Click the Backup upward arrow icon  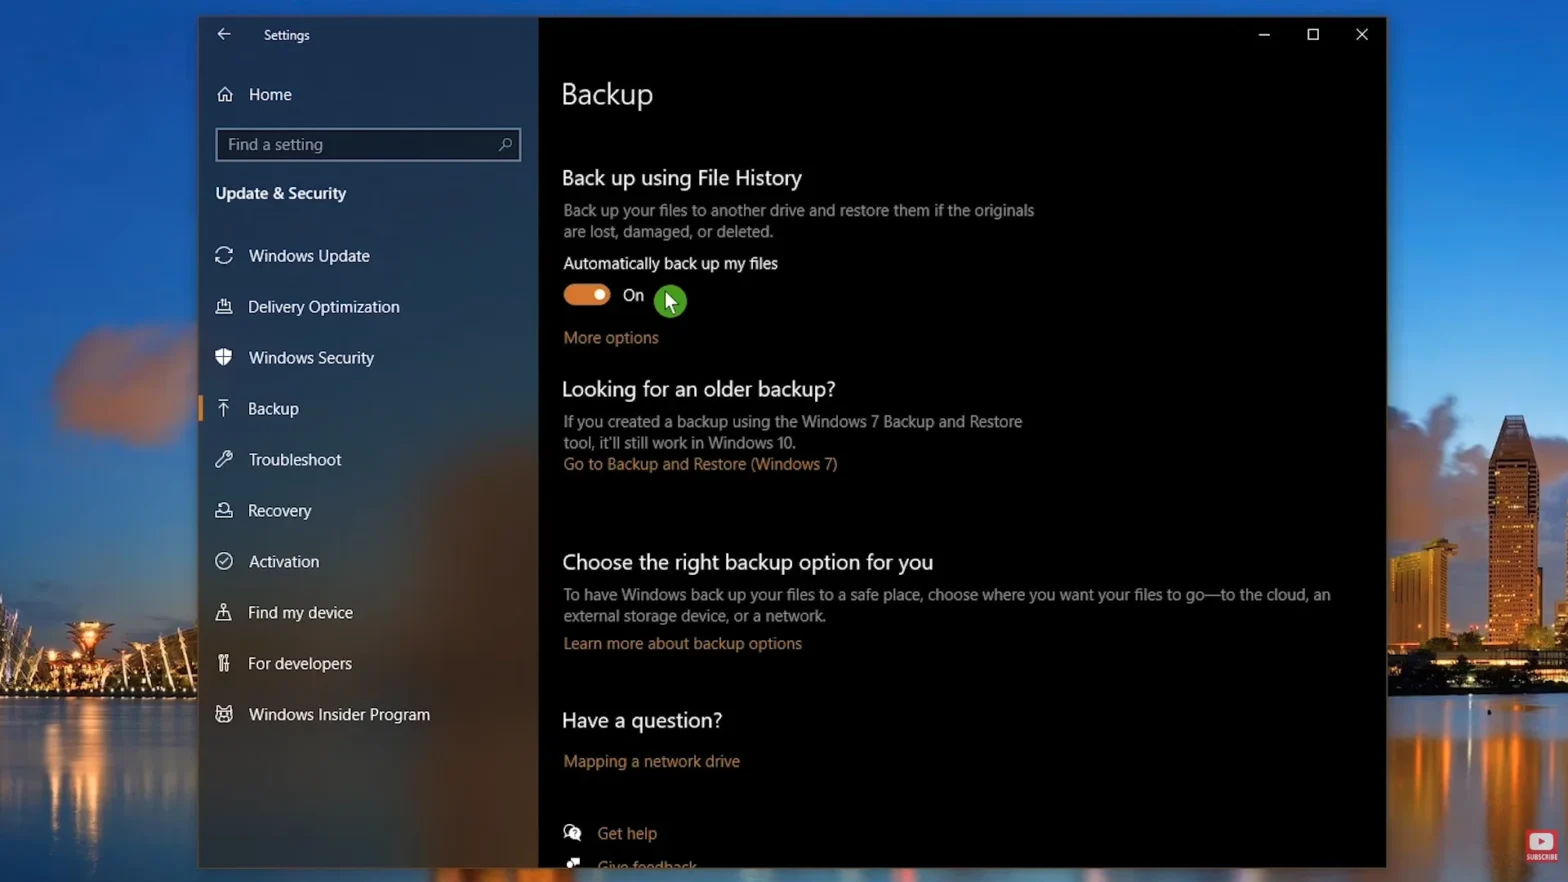click(224, 408)
